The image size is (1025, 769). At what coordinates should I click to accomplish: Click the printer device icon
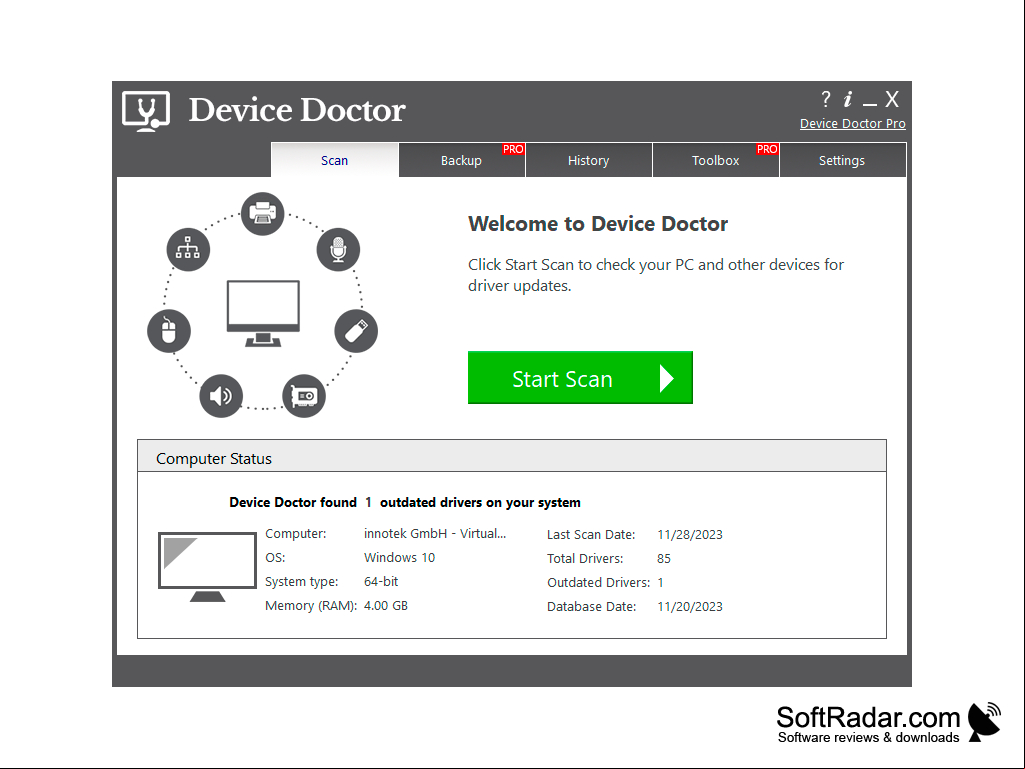263,213
